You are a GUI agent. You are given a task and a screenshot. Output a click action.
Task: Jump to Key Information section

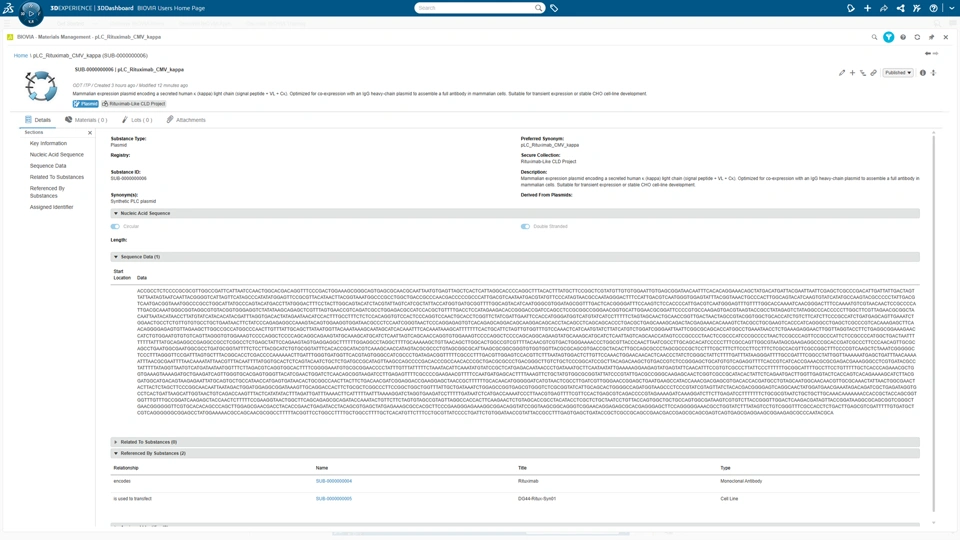[48, 143]
